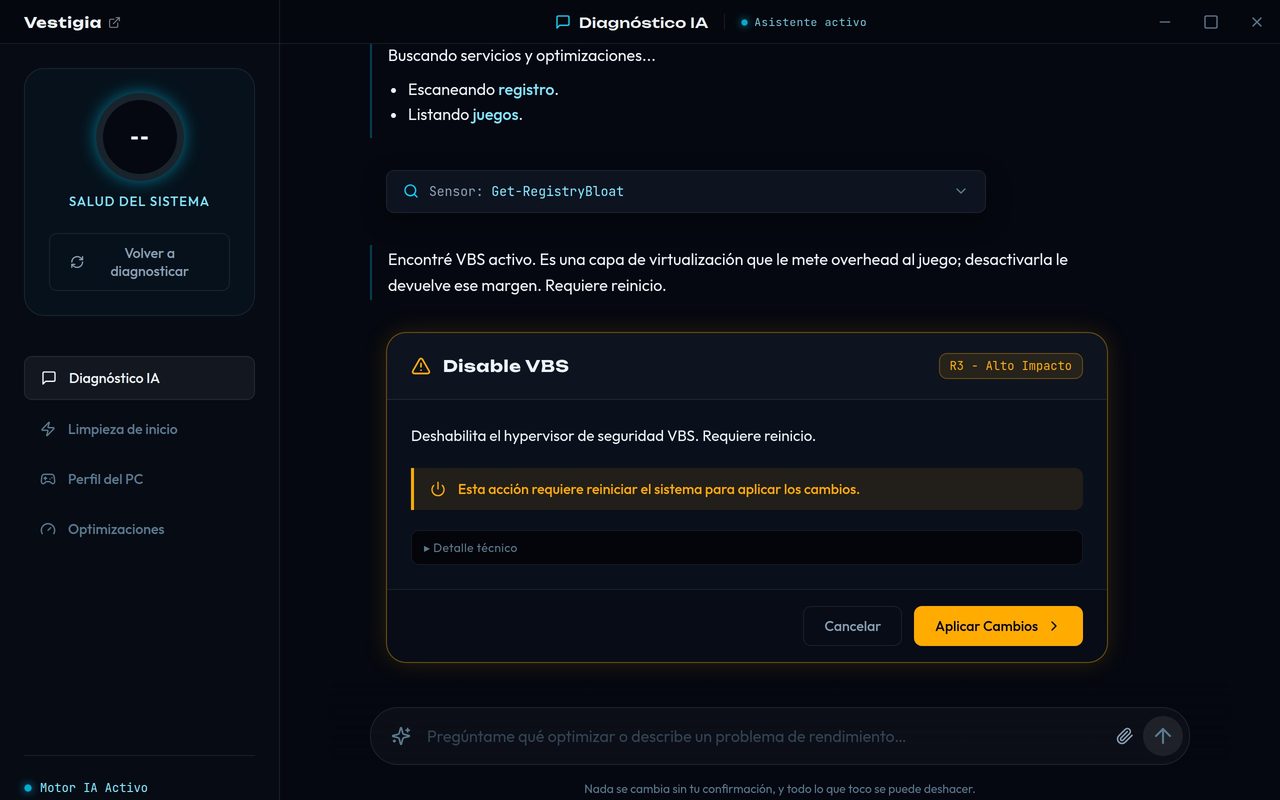Cancel the Disable VBS action
Image resolution: width=1280 pixels, height=800 pixels.
[852, 626]
